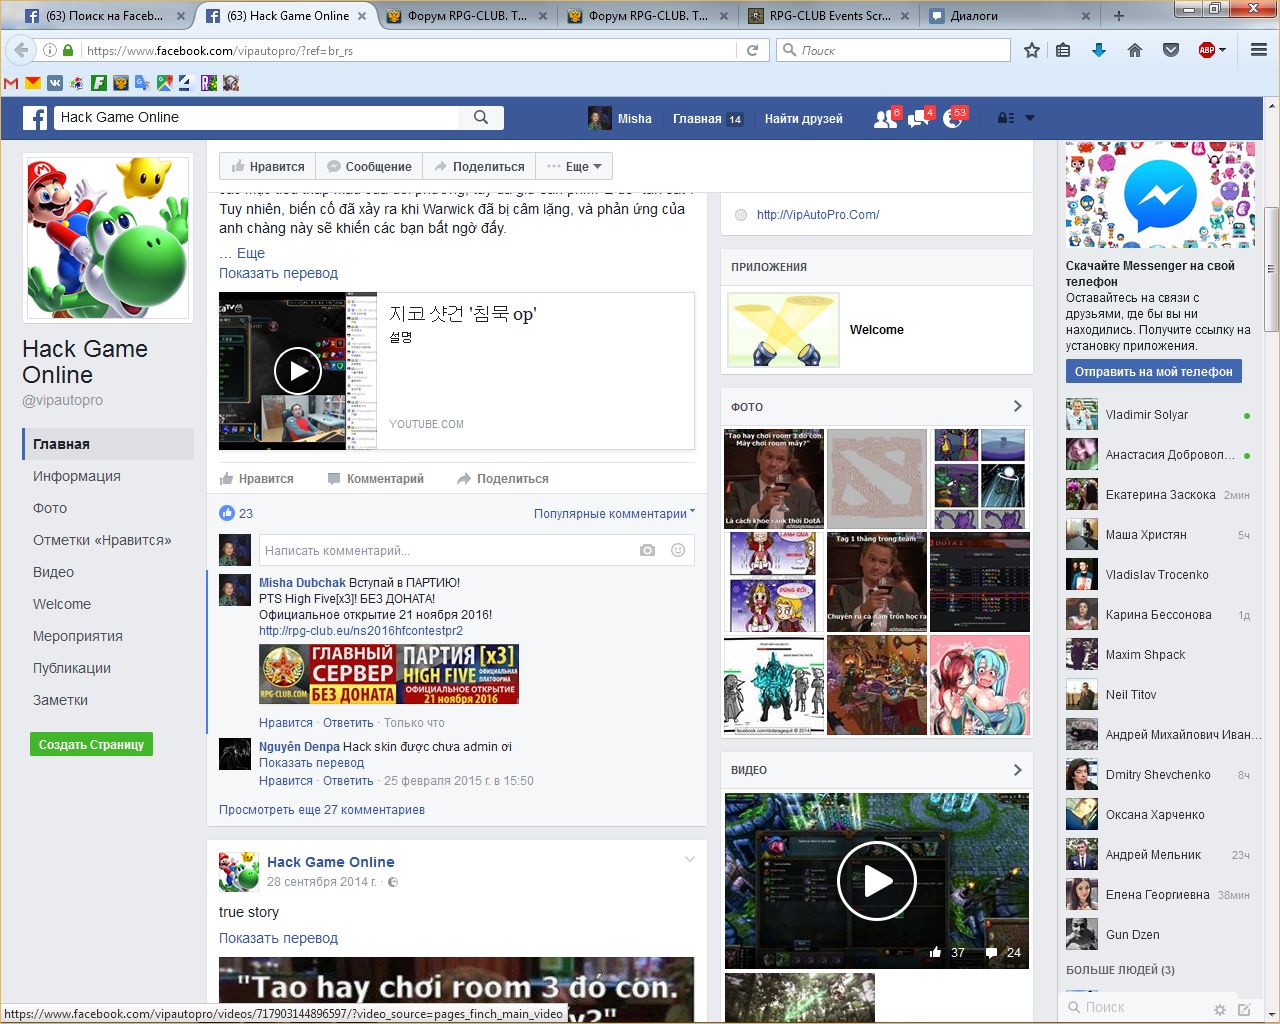Click the Создать Страницу green button
The image size is (1280, 1024).
coord(91,745)
